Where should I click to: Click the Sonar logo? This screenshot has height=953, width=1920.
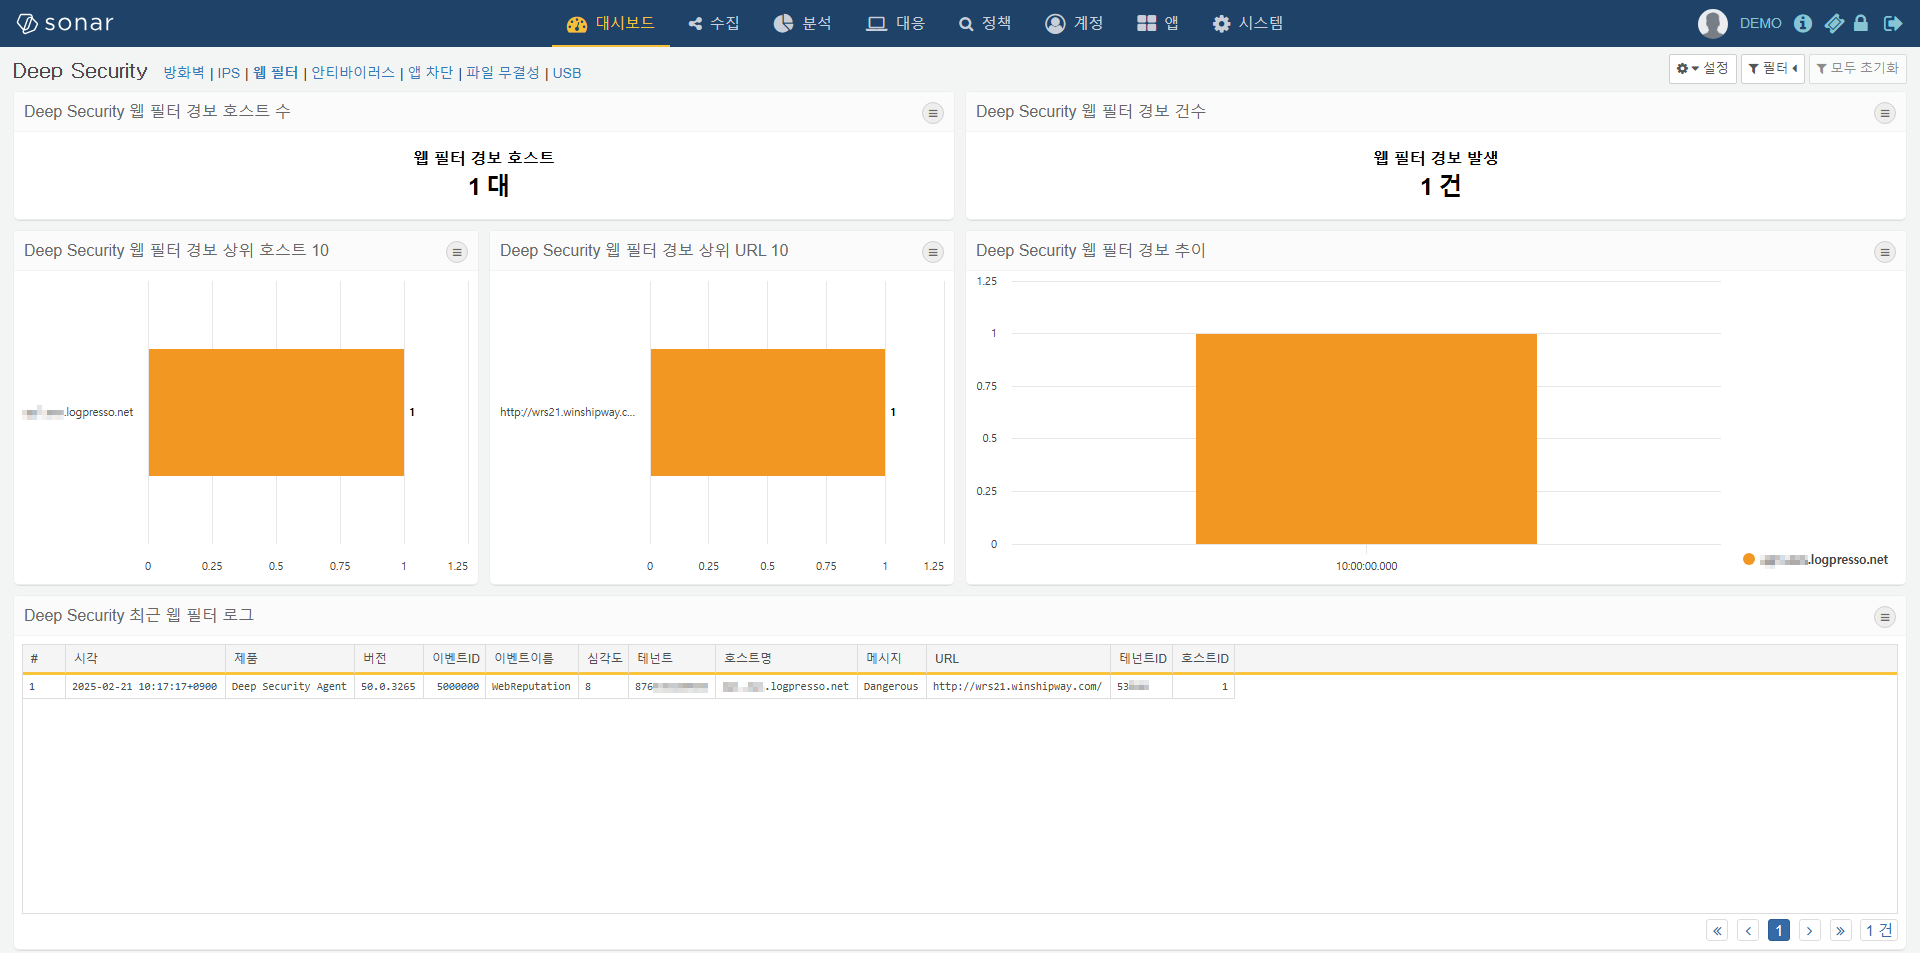(65, 23)
